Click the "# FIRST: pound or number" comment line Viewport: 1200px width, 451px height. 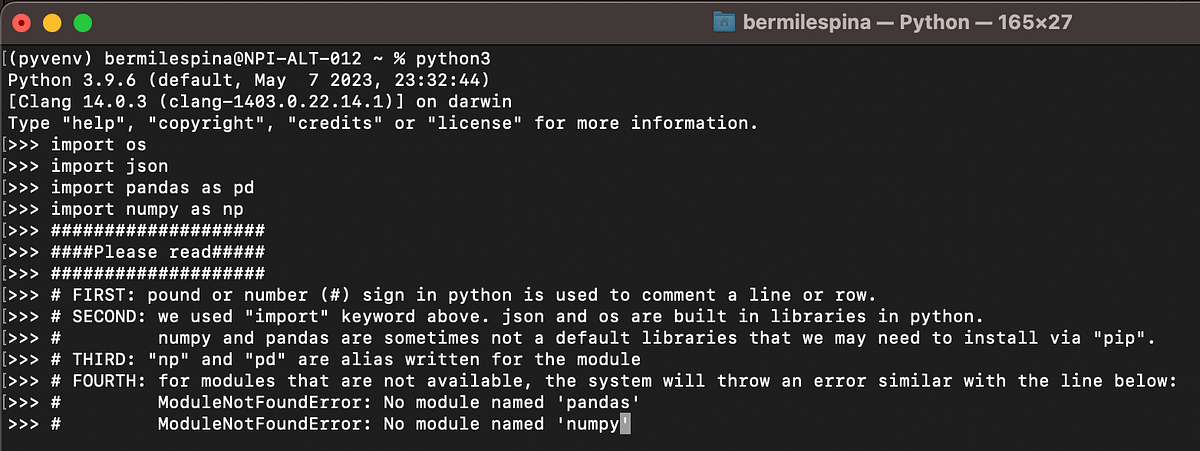440,296
